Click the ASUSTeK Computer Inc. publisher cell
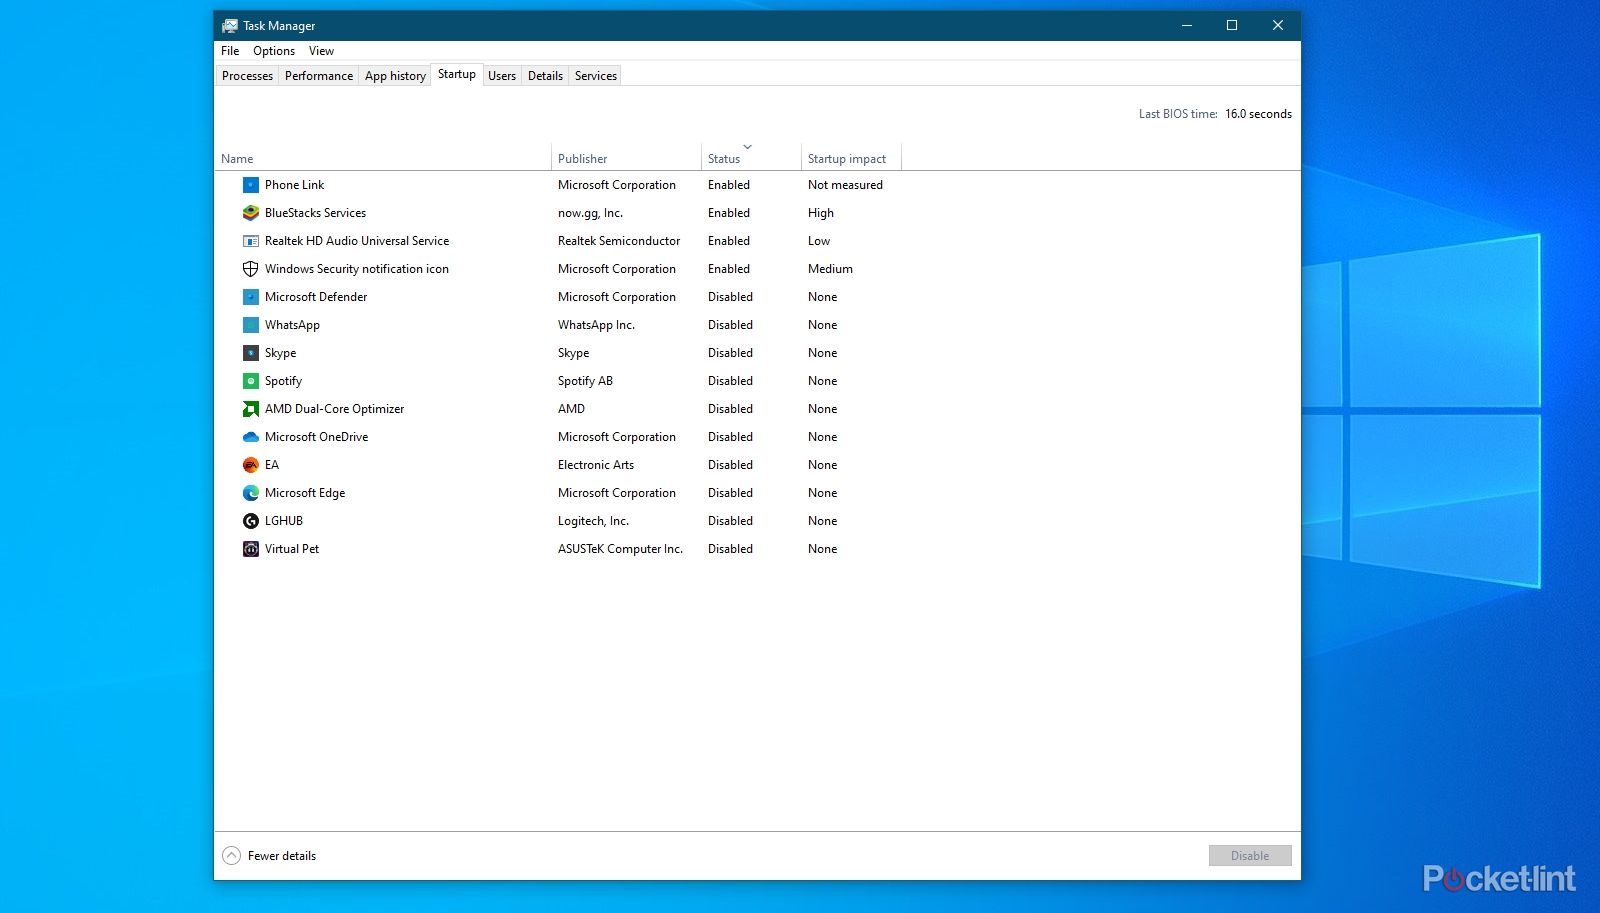The width and height of the screenshot is (1600, 913). click(x=620, y=549)
